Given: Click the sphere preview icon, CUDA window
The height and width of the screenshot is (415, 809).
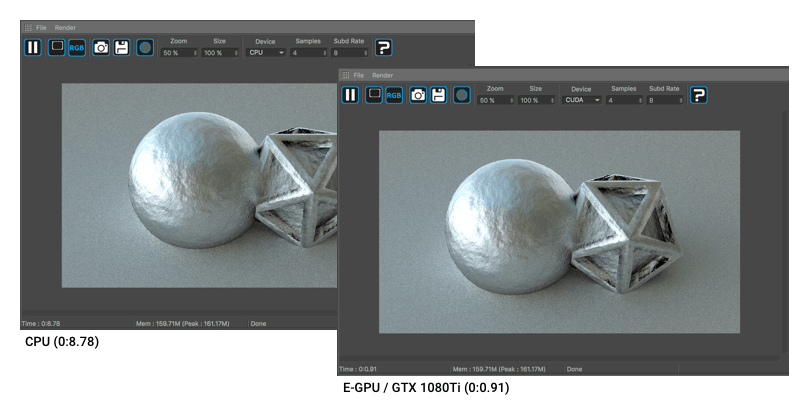Looking at the screenshot, I should [x=462, y=95].
